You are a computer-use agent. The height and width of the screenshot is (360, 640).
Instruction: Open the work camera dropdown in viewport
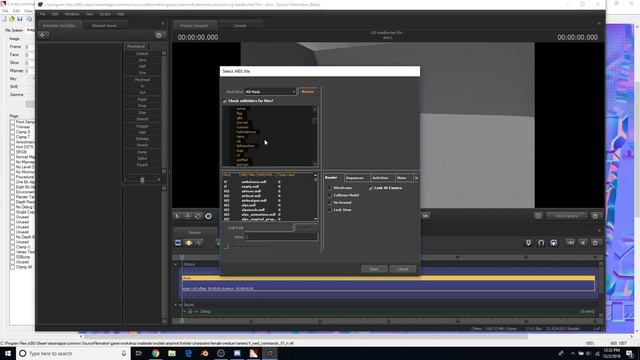567,216
